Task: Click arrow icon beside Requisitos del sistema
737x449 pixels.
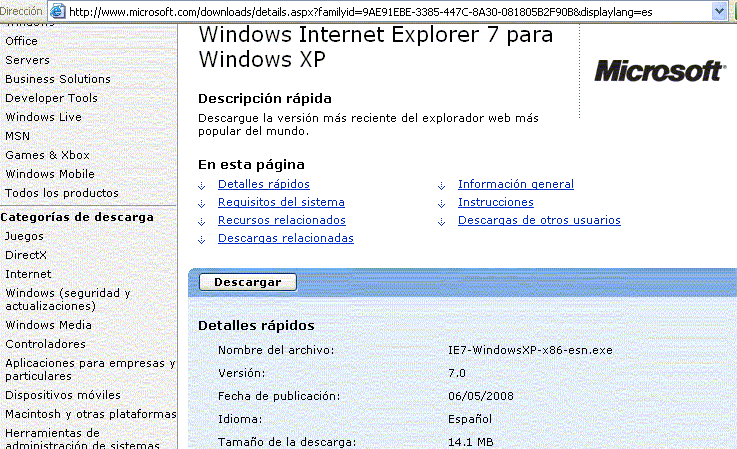Action: (x=202, y=204)
